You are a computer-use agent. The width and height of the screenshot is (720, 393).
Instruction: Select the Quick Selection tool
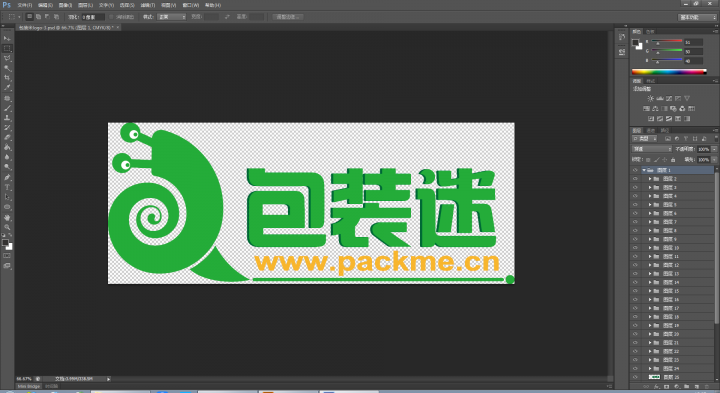click(x=7, y=68)
